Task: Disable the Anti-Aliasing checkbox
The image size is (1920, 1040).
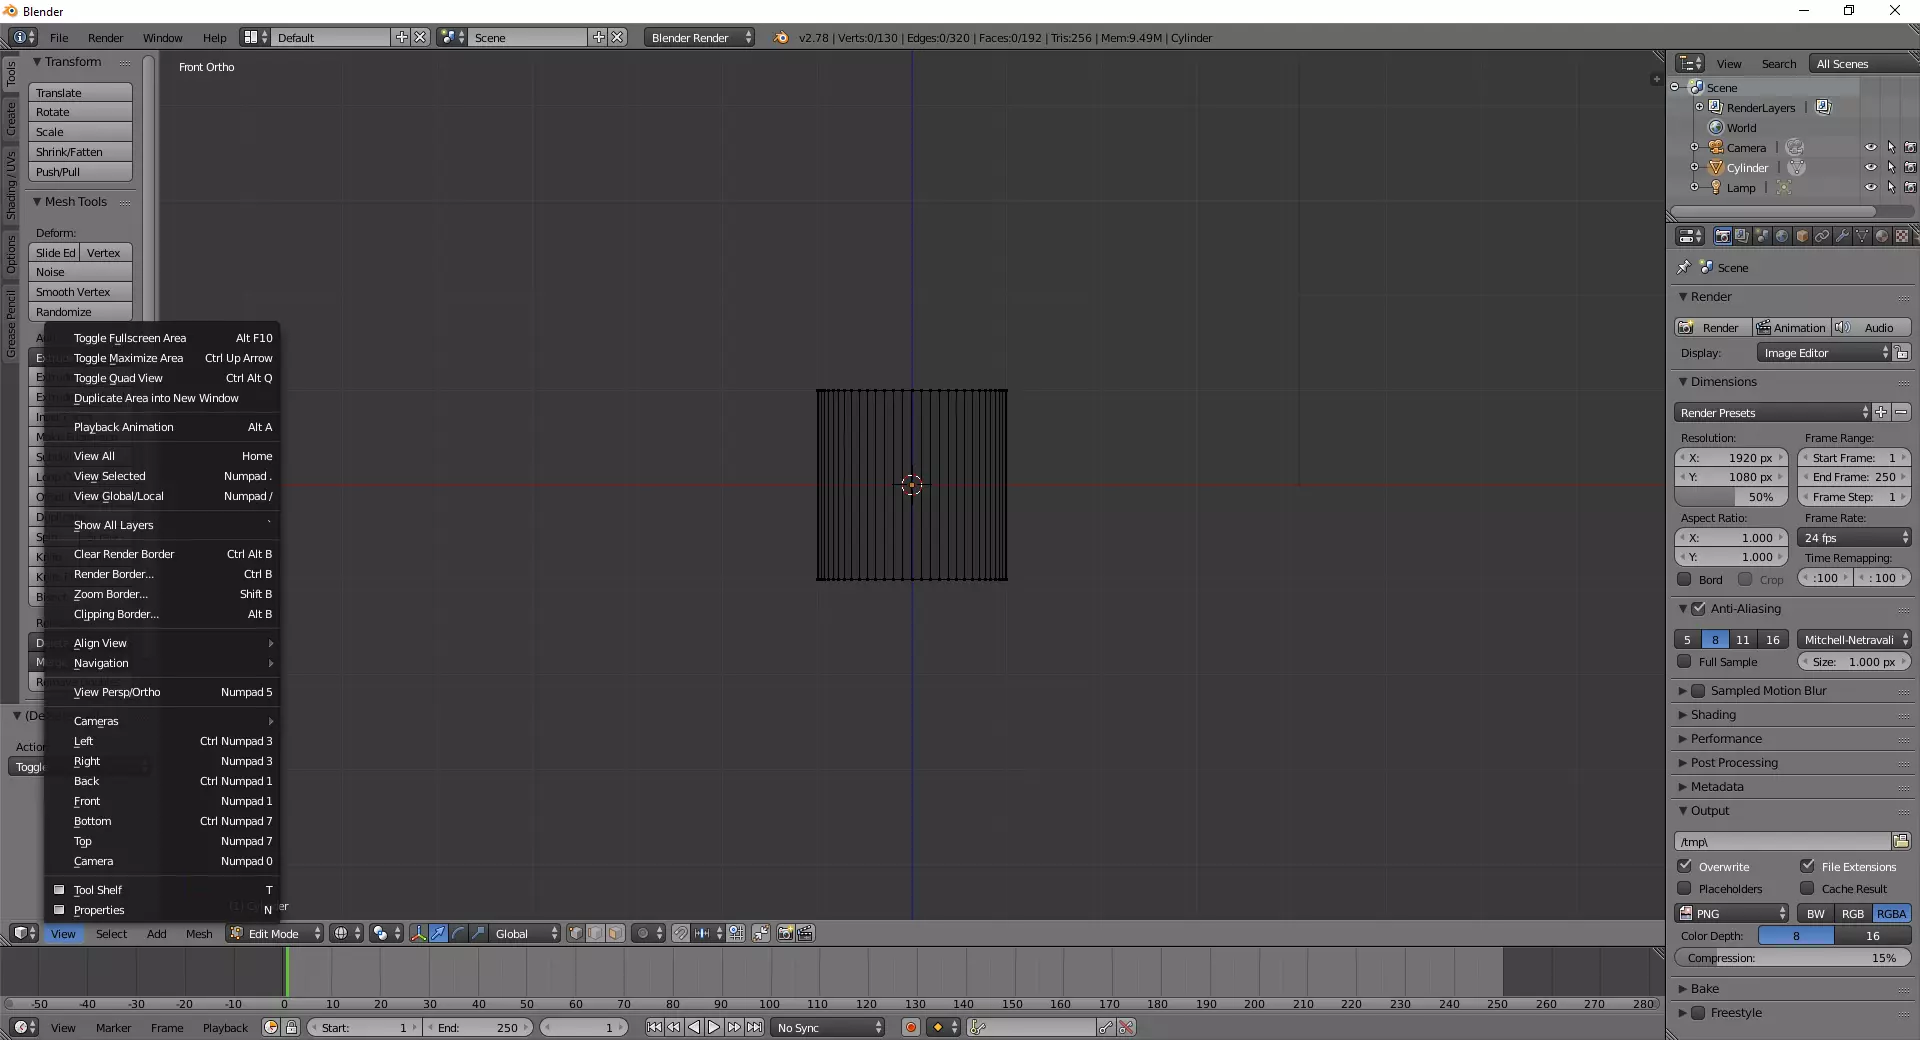Action: 1698,608
